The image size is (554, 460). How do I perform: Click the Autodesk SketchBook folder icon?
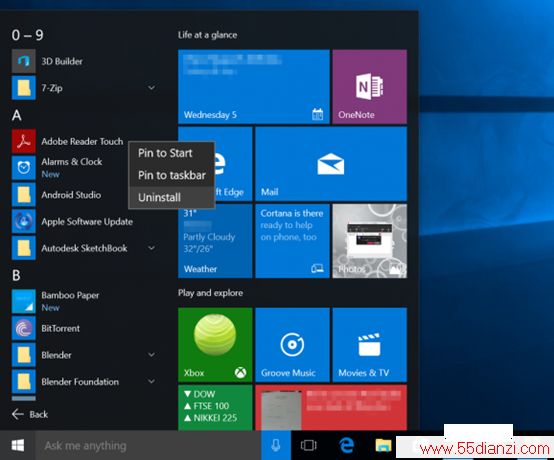click(24, 248)
